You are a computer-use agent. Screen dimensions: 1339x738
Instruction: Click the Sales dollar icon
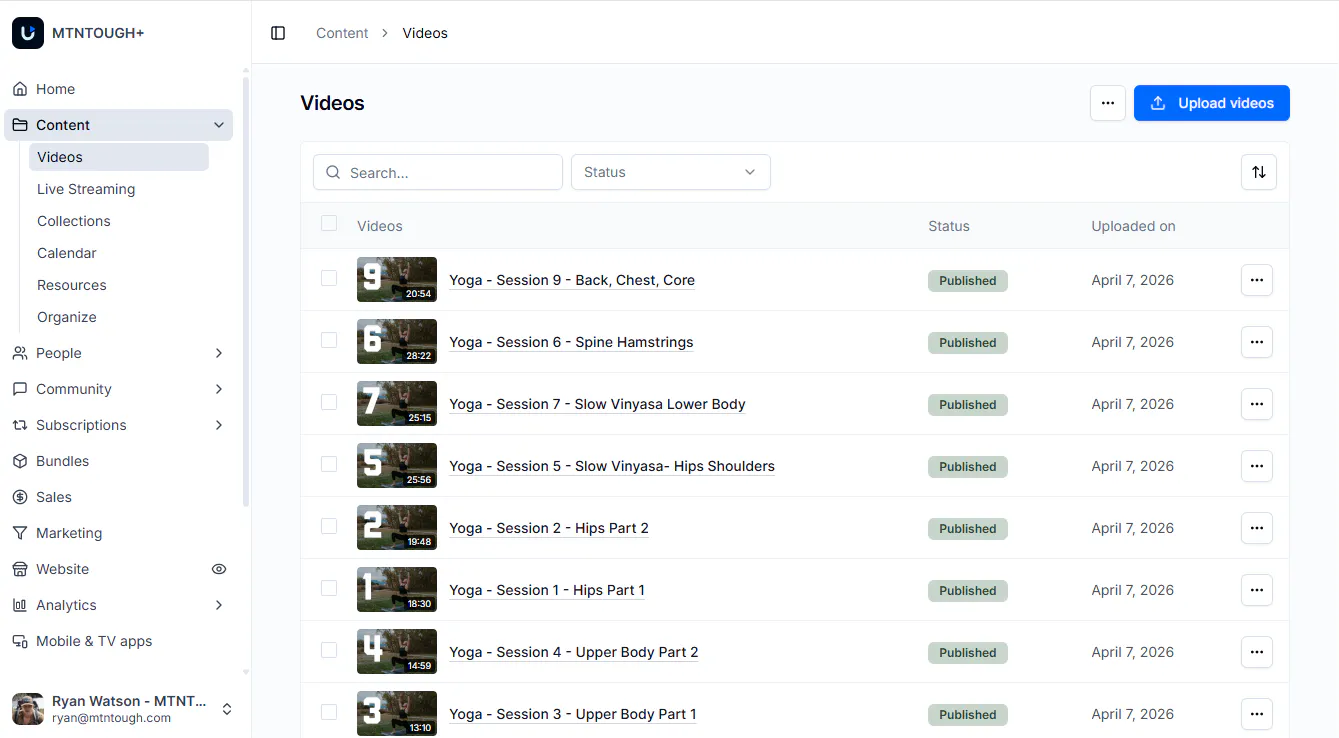pos(20,497)
